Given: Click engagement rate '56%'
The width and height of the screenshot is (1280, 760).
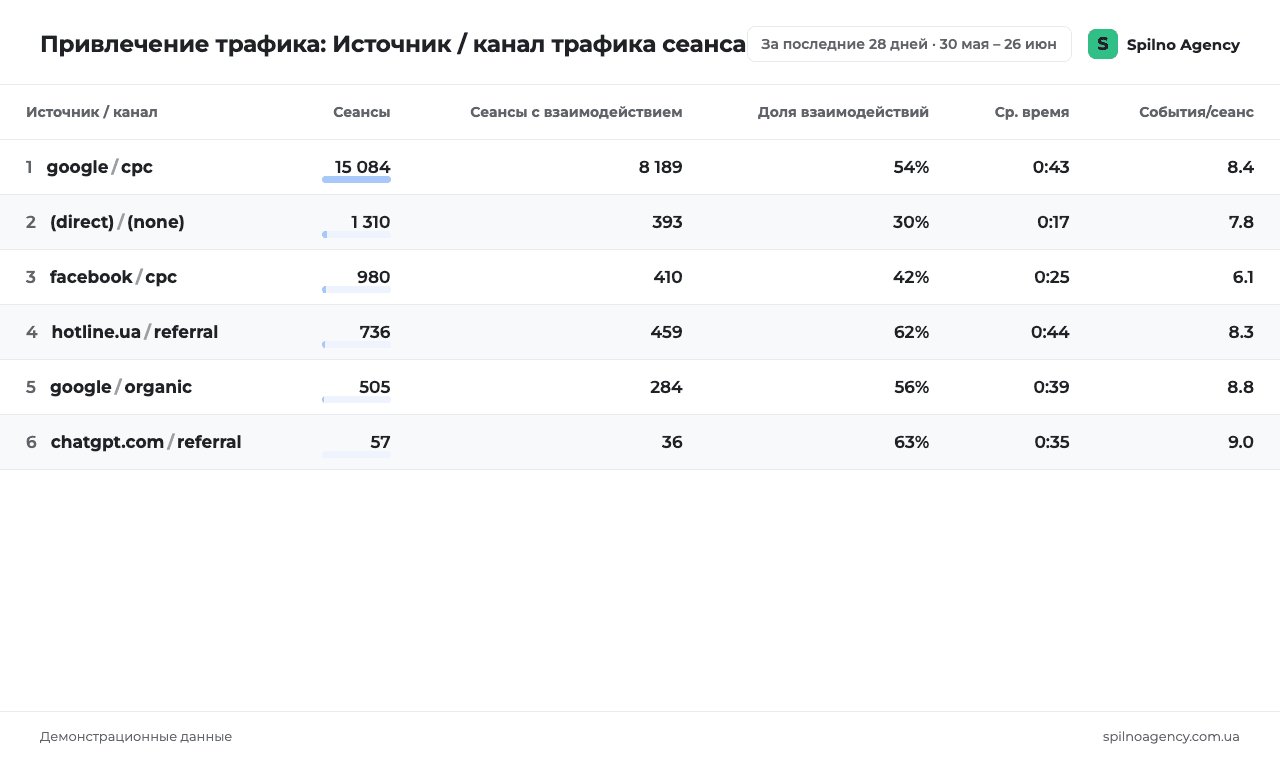Looking at the screenshot, I should click(911, 387).
